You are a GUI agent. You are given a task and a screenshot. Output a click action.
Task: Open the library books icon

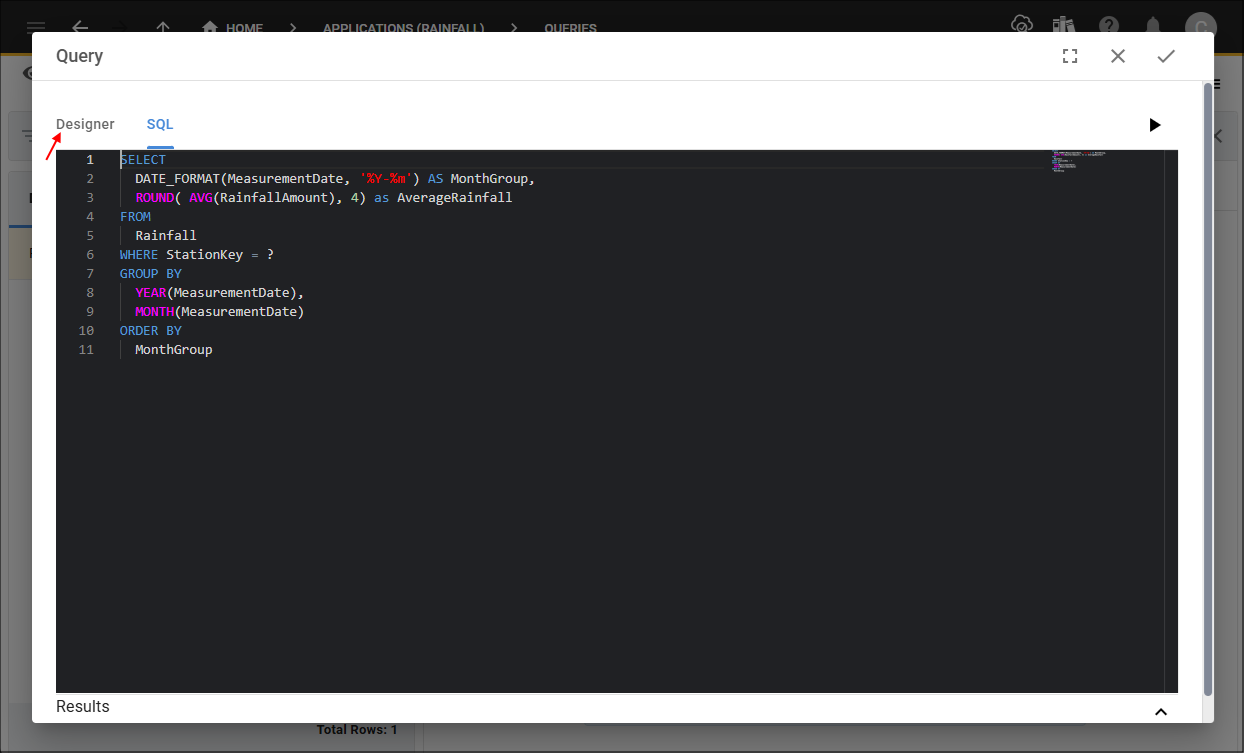pos(1063,25)
